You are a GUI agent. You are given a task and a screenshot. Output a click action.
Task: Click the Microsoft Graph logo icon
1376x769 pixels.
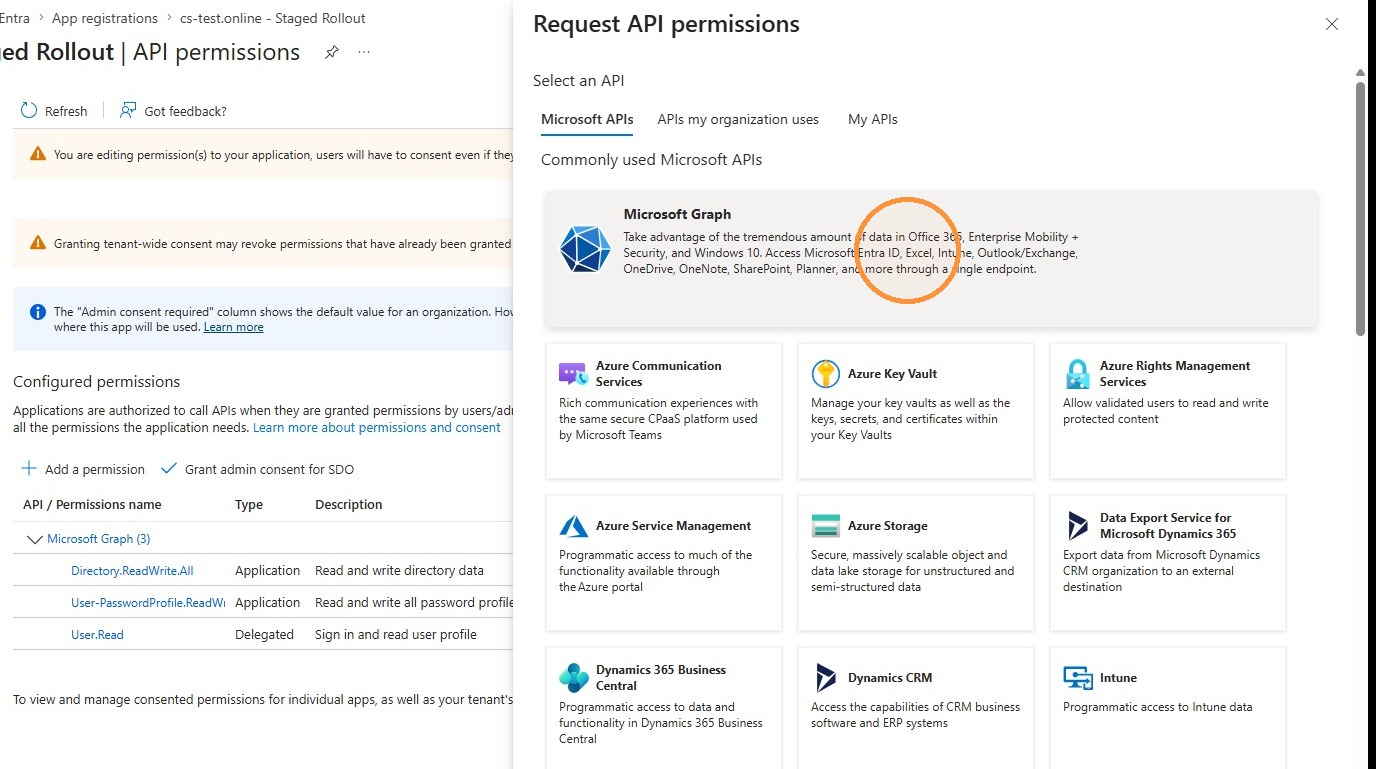[x=585, y=249]
